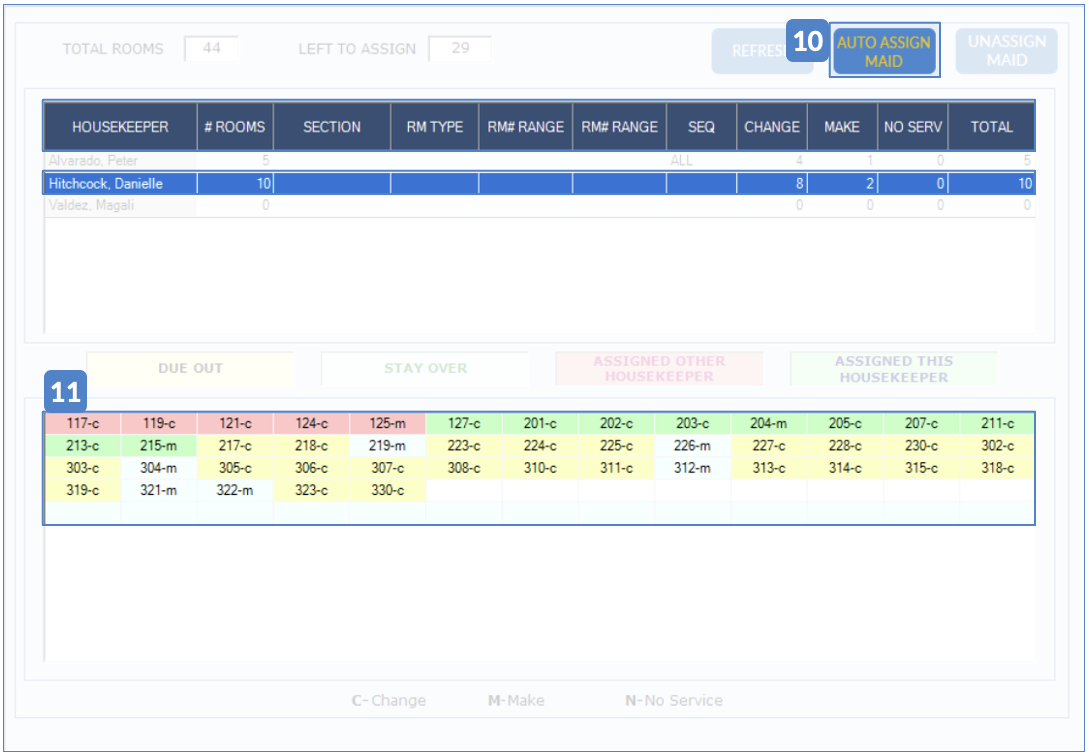Viewport: 1089px width, 755px height.
Task: Click the Stay Over legend swatch
Action: [x=425, y=369]
